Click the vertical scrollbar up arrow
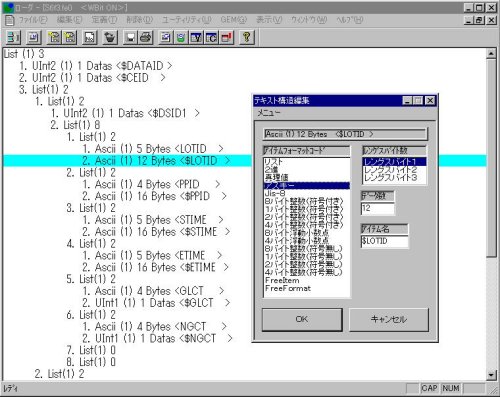This screenshot has height=397, width=500. [491, 53]
